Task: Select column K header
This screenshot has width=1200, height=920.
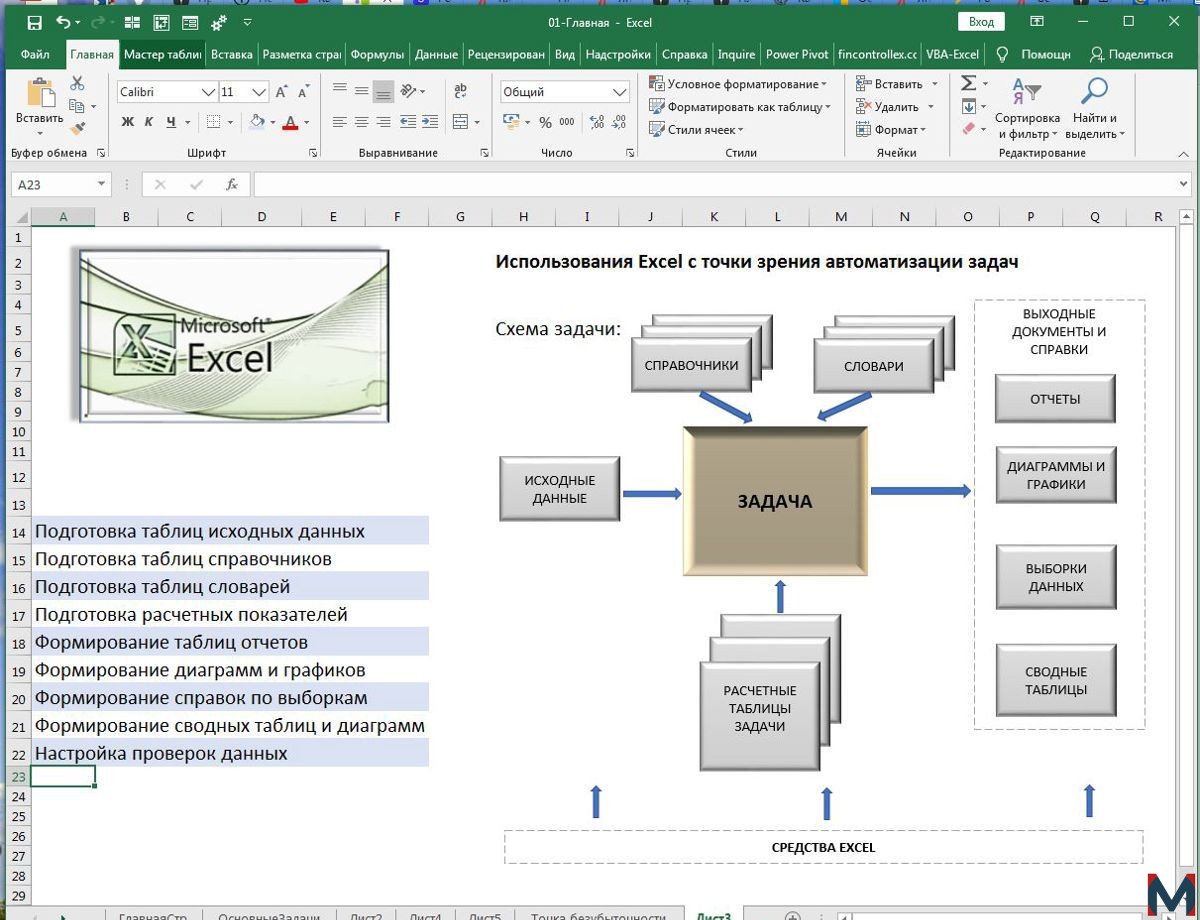Action: (x=714, y=217)
